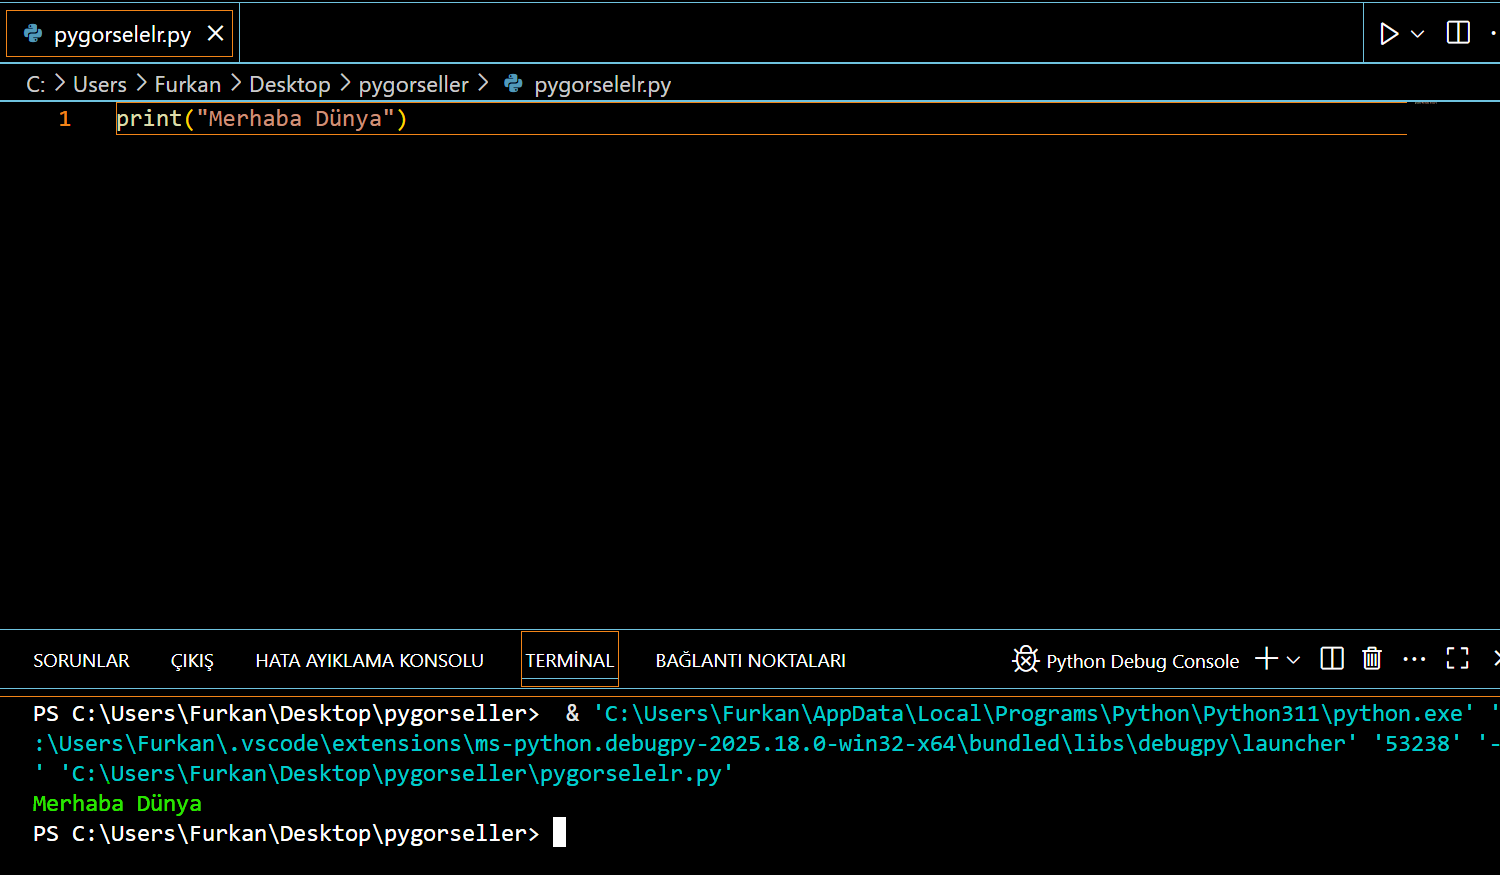Run the Python file with play icon
This screenshot has width=1500, height=875.
pyautogui.click(x=1388, y=34)
